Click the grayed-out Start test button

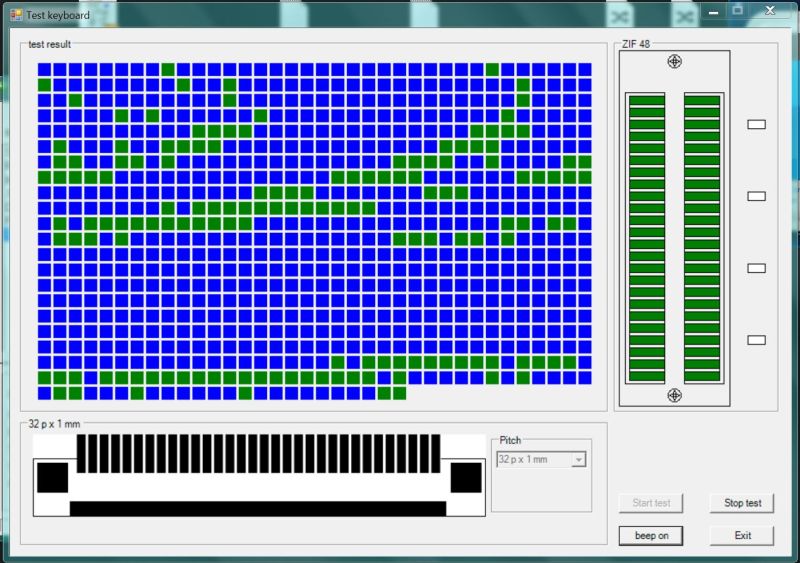click(651, 503)
